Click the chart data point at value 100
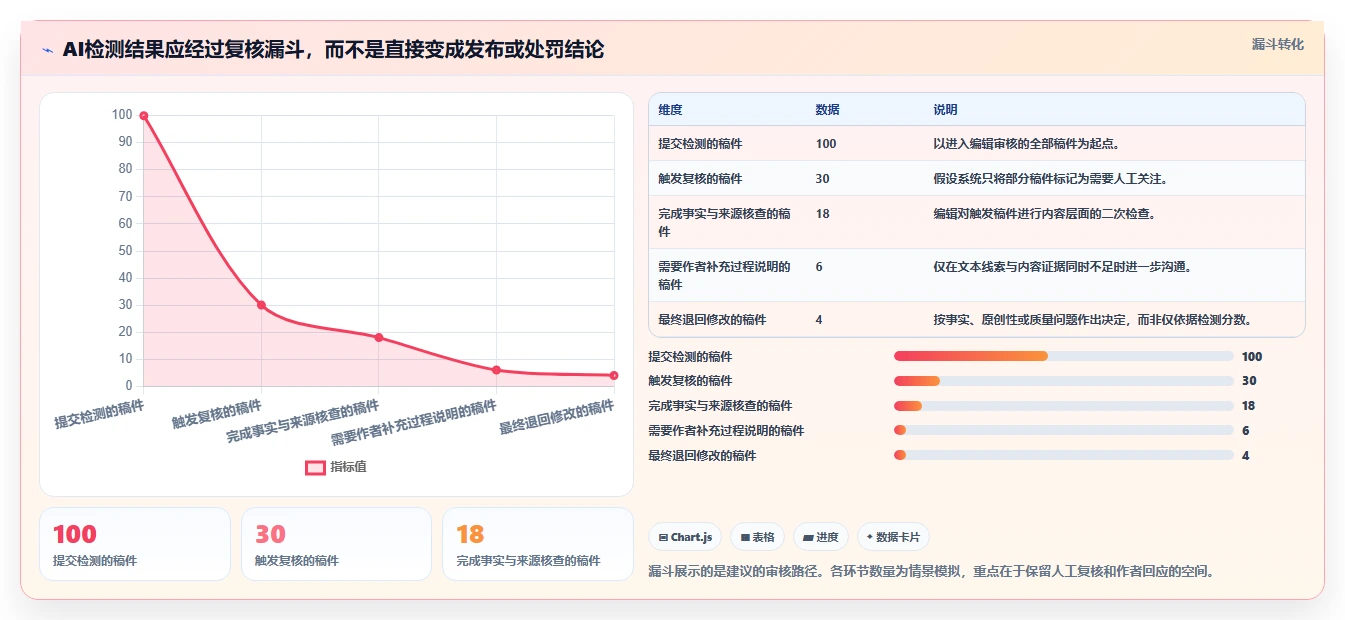The image size is (1345, 620). click(x=144, y=116)
